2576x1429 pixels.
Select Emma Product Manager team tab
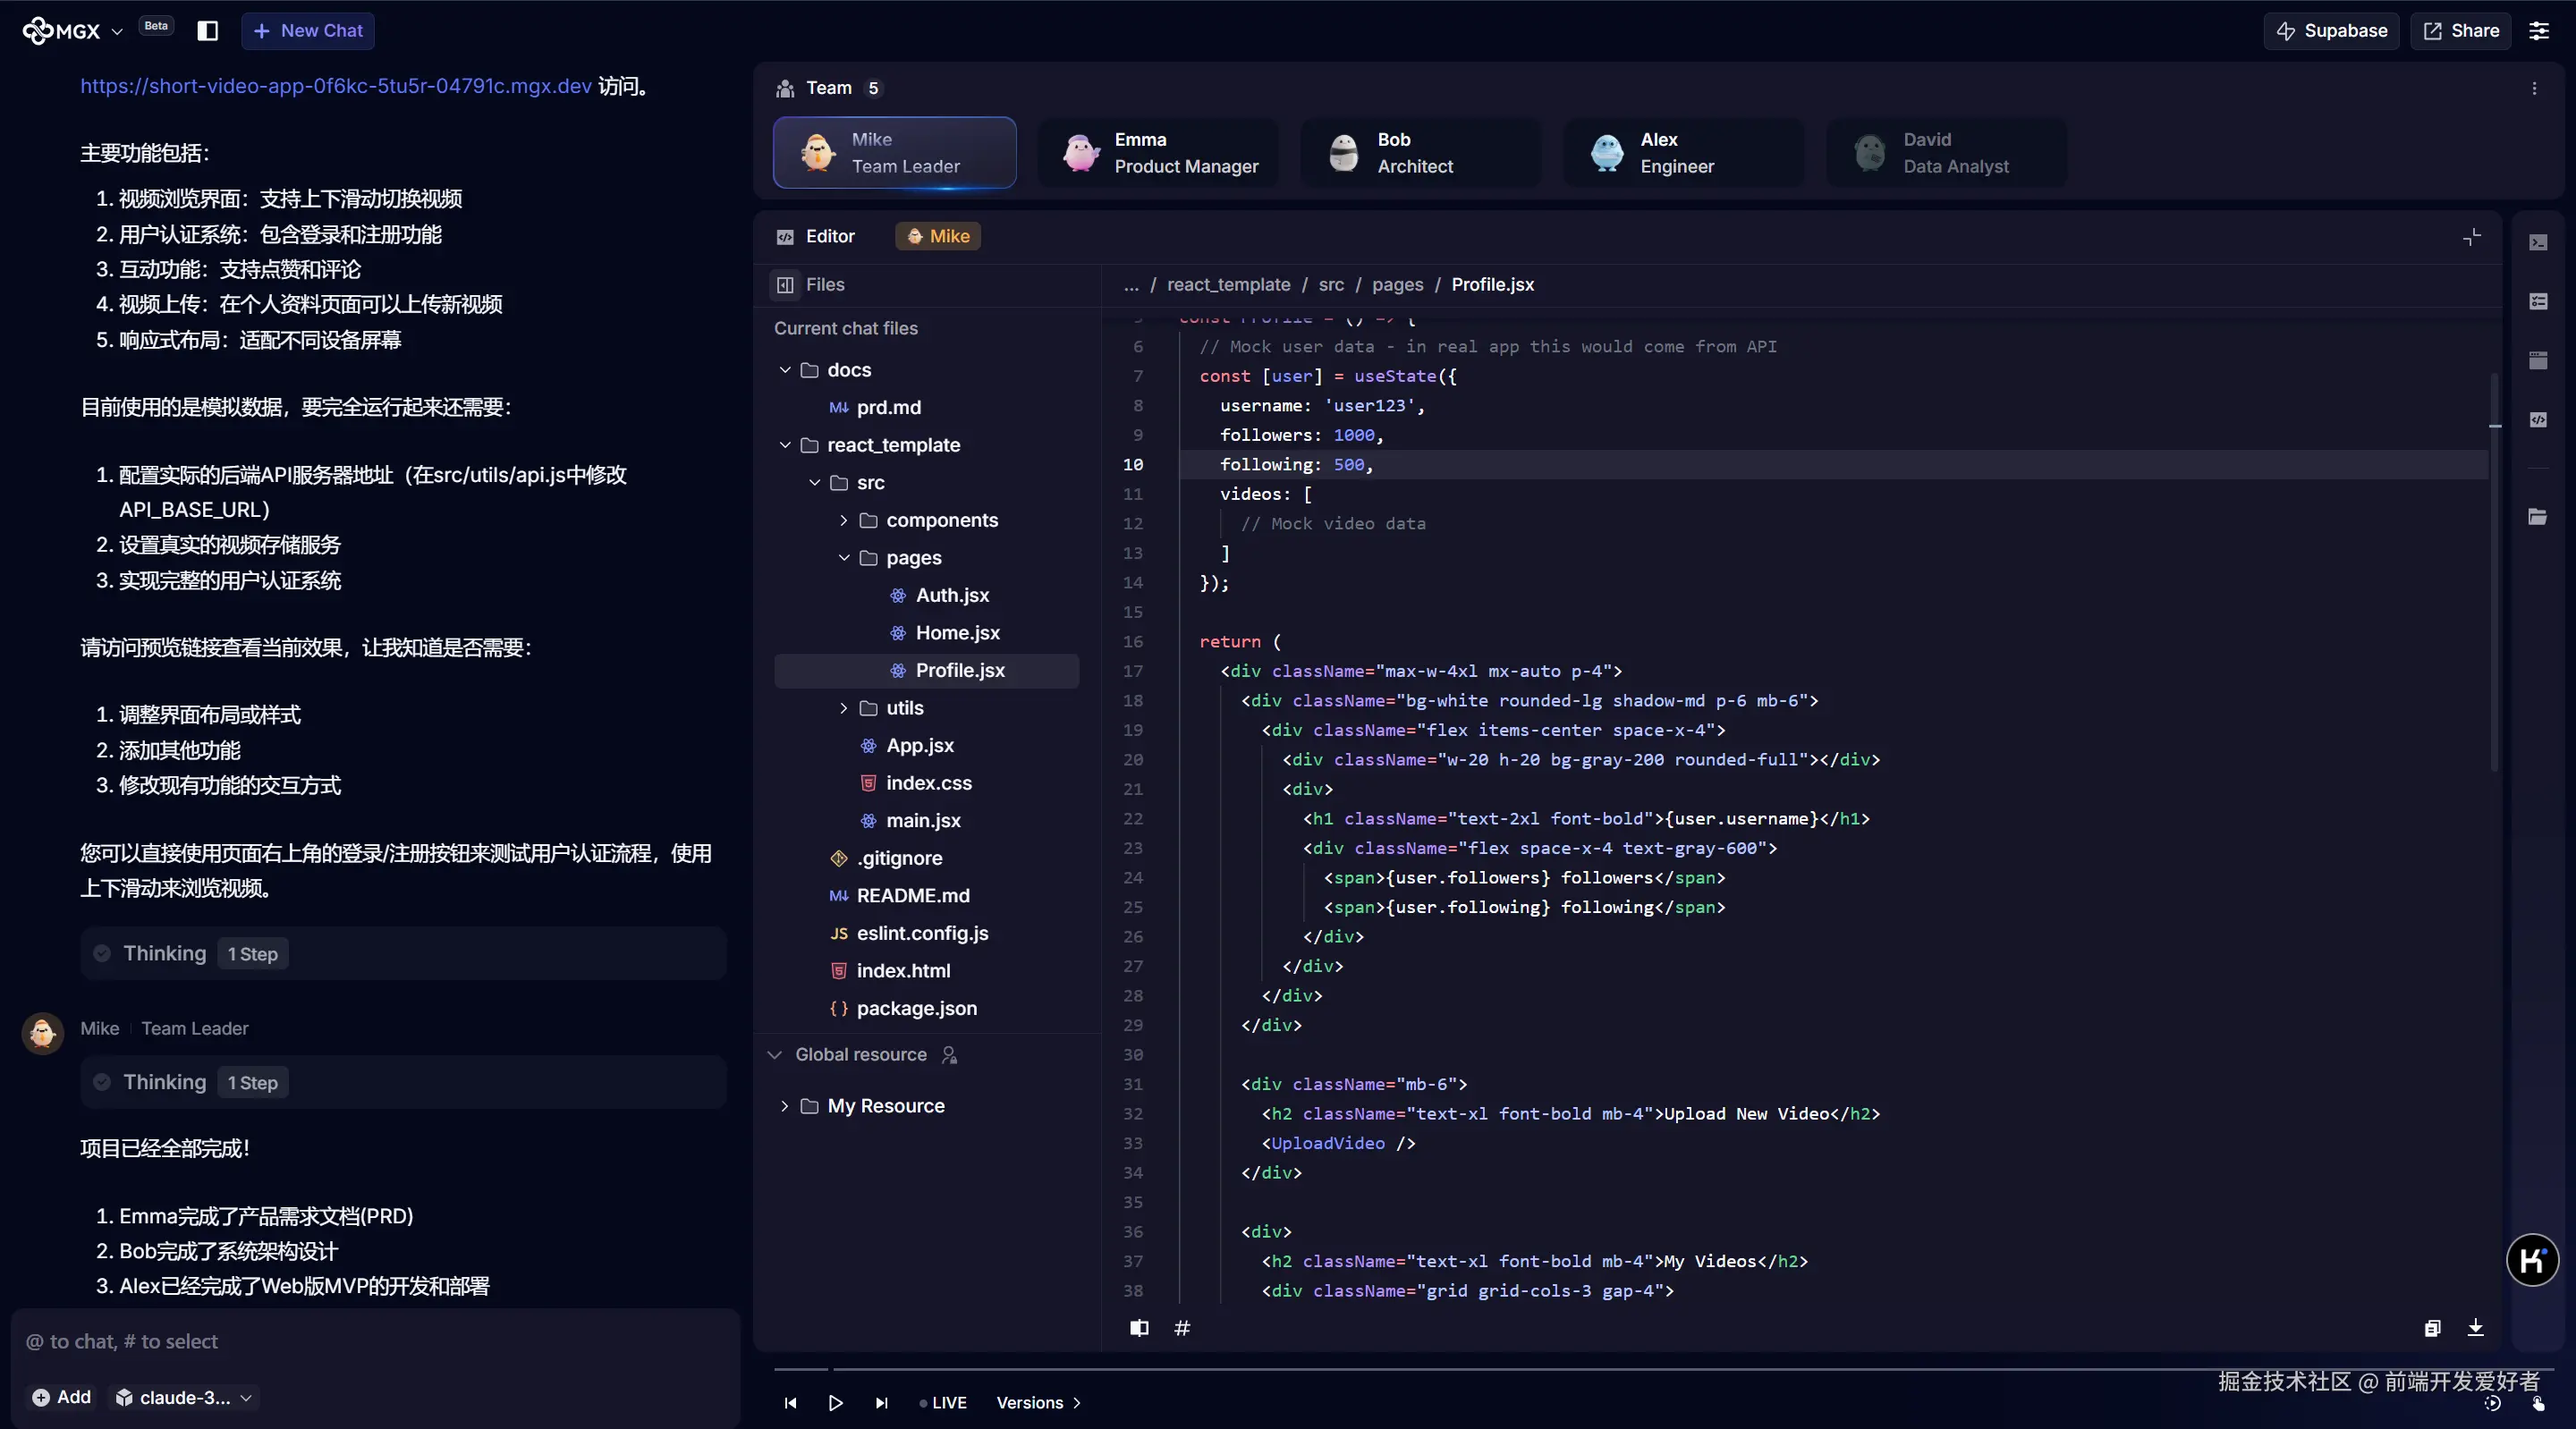pos(1158,153)
